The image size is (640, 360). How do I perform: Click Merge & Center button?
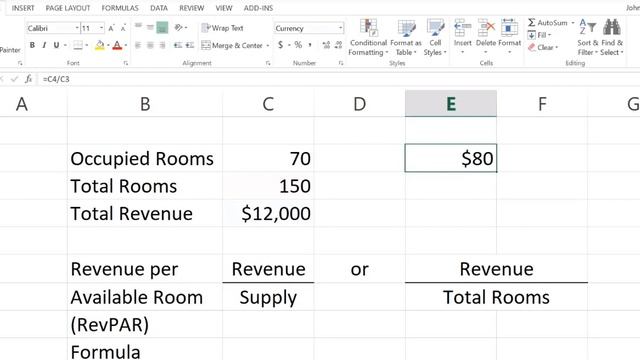[x=232, y=45]
